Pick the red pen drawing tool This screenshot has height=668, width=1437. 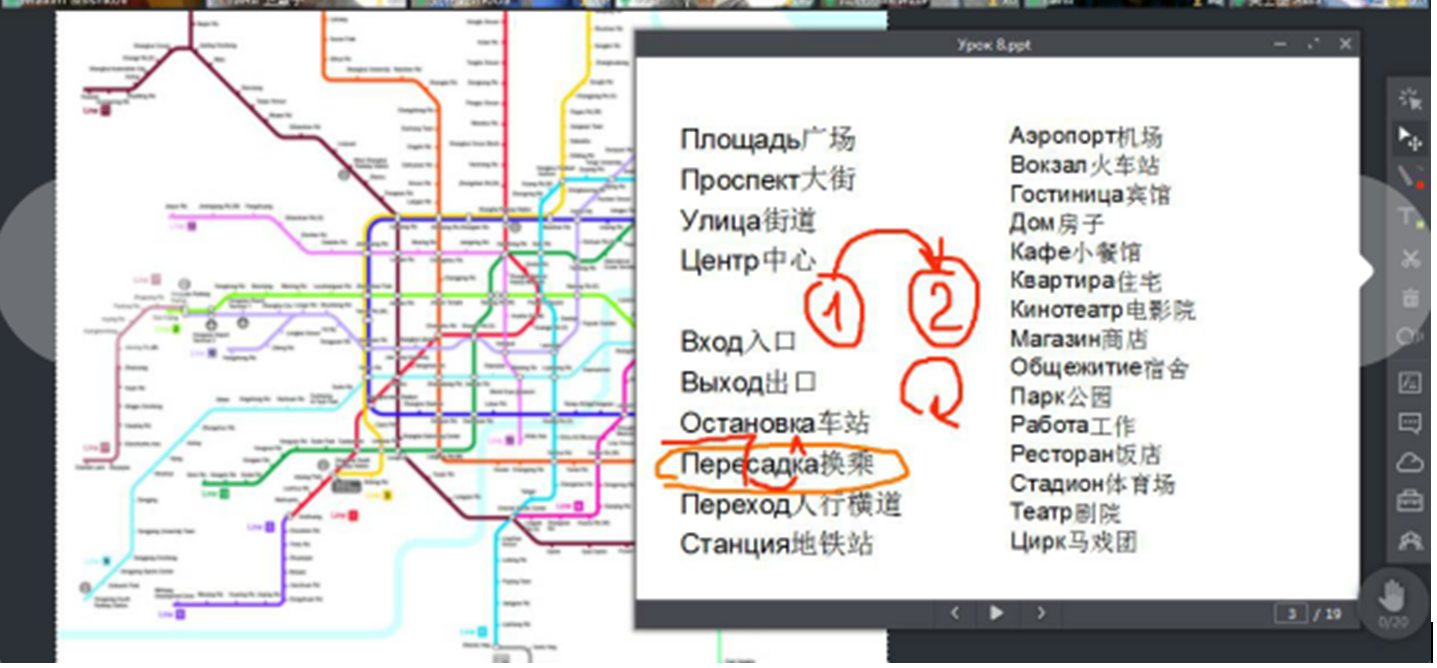click(1410, 178)
